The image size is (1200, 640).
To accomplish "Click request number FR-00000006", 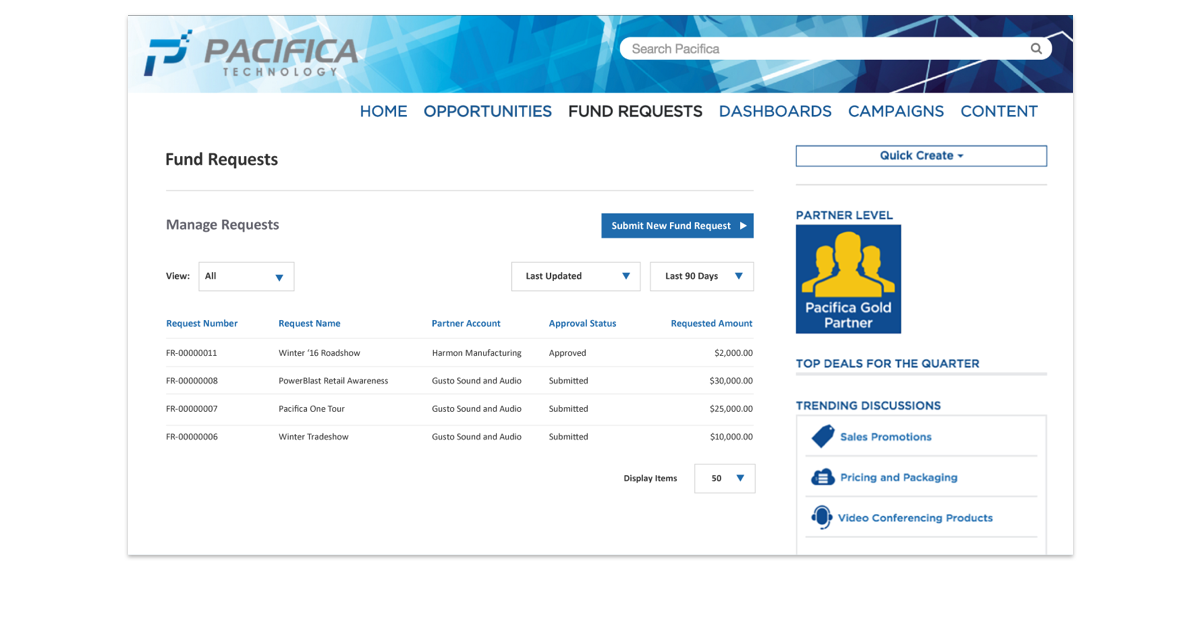I will (x=191, y=437).
